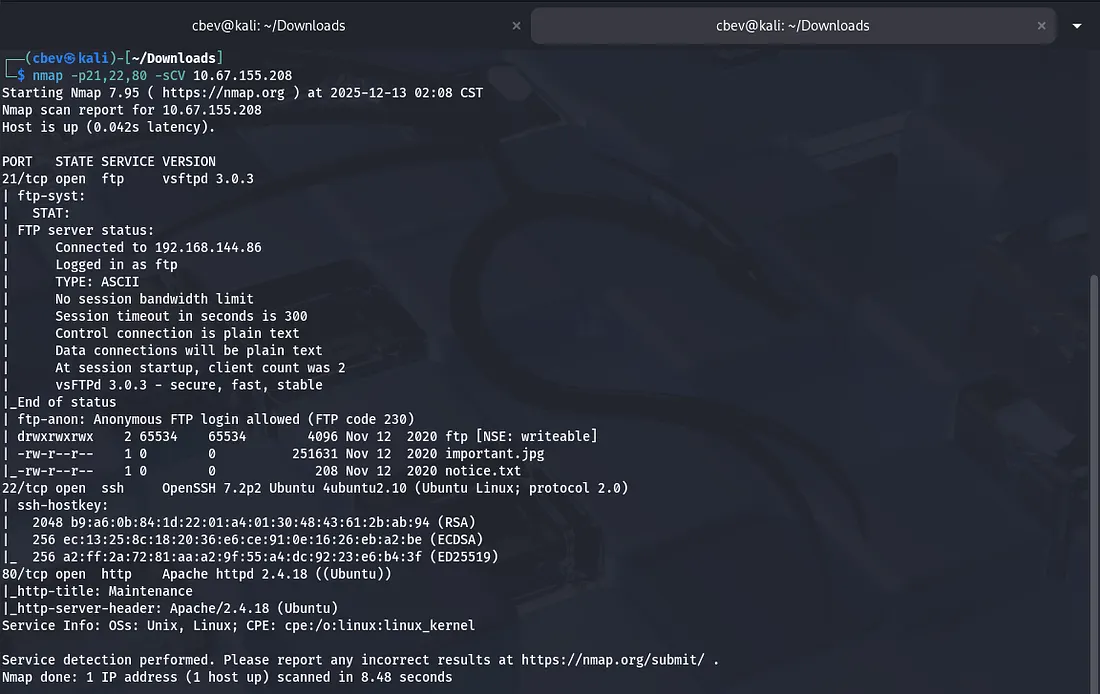The width and height of the screenshot is (1100, 694).
Task: Click the cbev@kali prompt username
Action: click(50, 58)
